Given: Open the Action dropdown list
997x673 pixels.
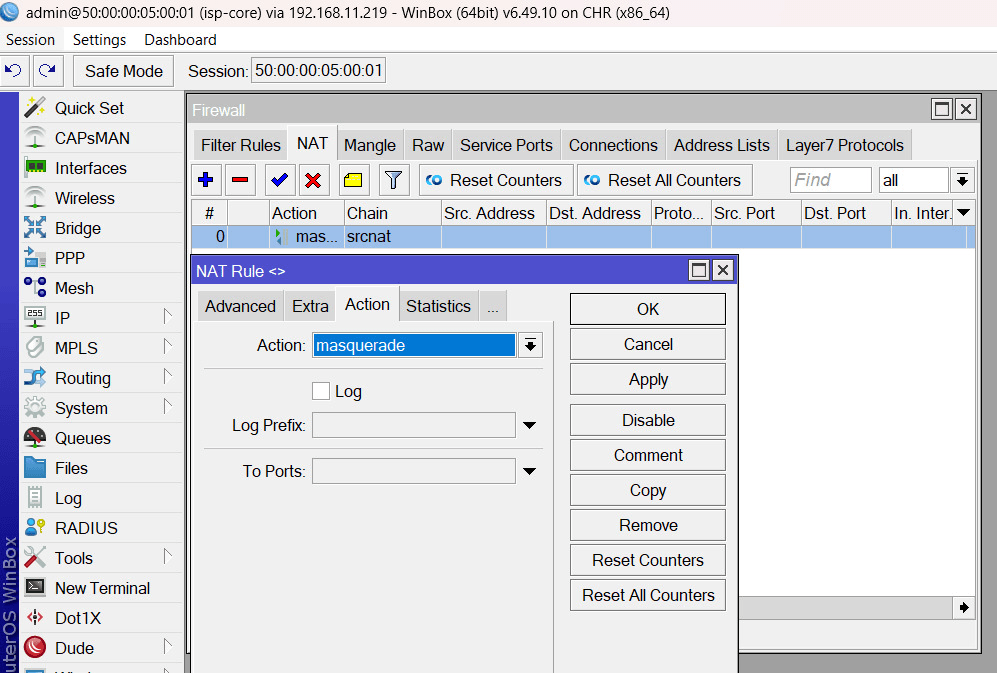Looking at the screenshot, I should pos(530,345).
